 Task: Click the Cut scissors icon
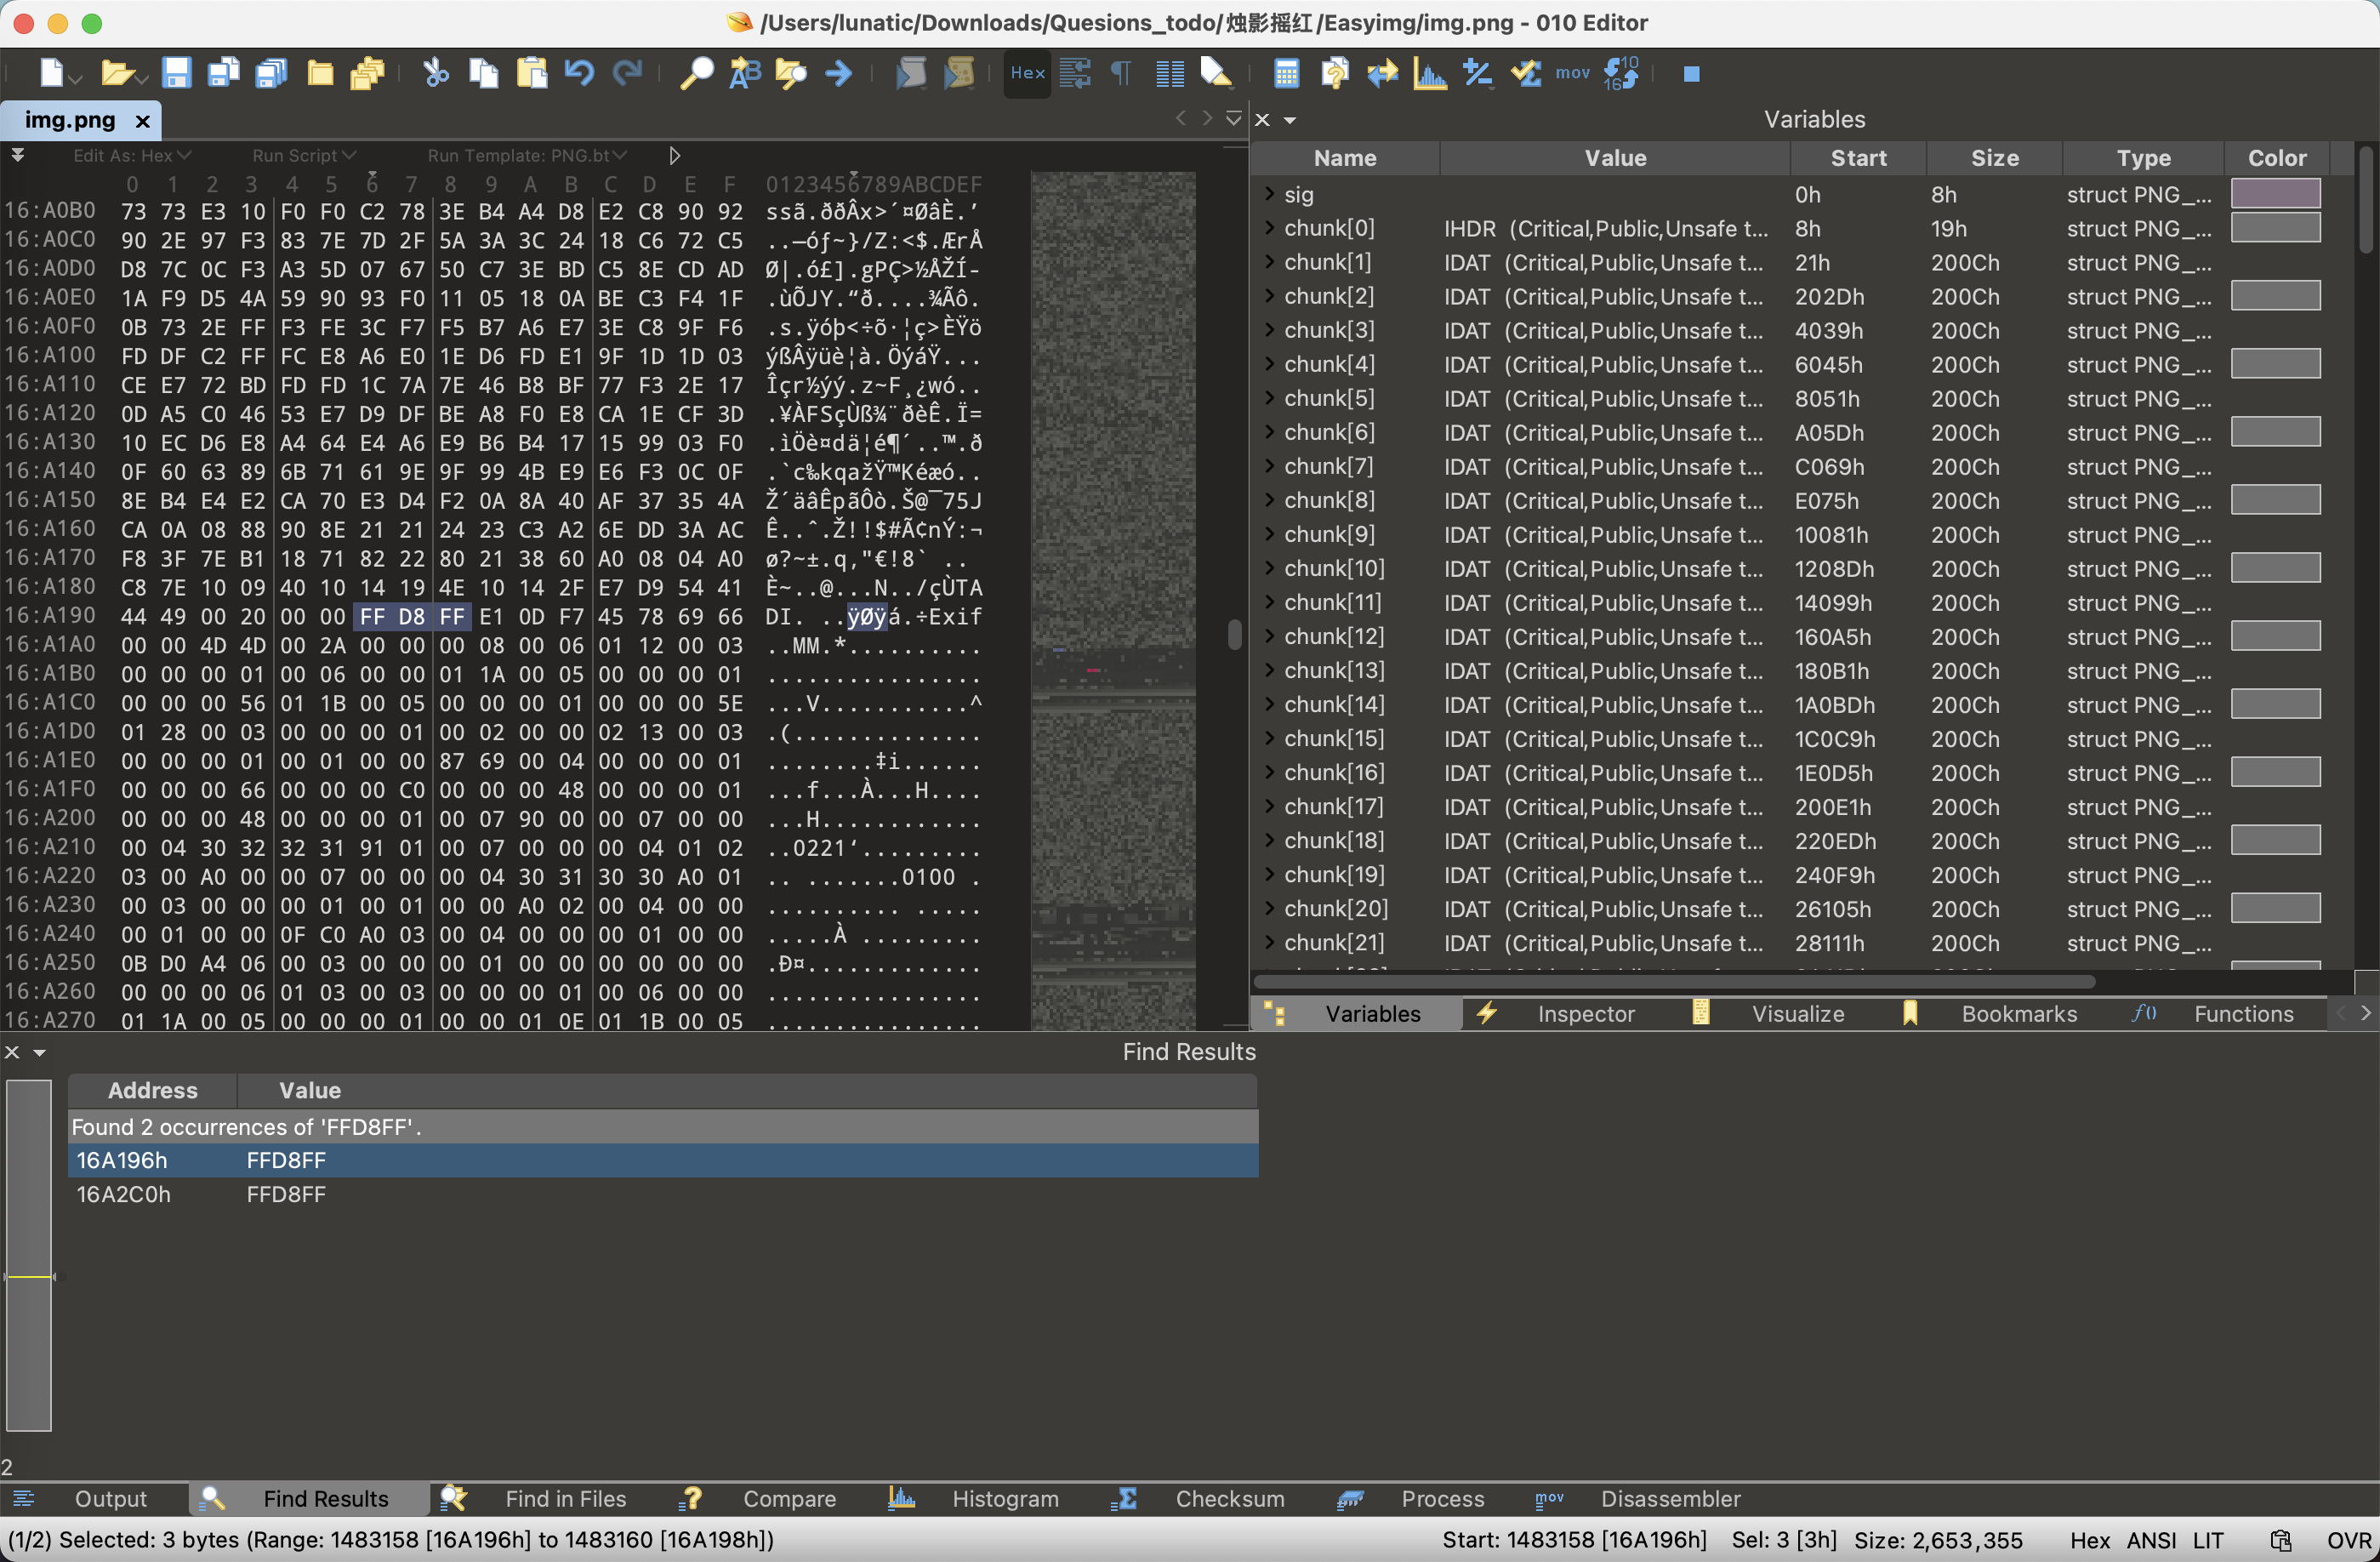tap(436, 73)
